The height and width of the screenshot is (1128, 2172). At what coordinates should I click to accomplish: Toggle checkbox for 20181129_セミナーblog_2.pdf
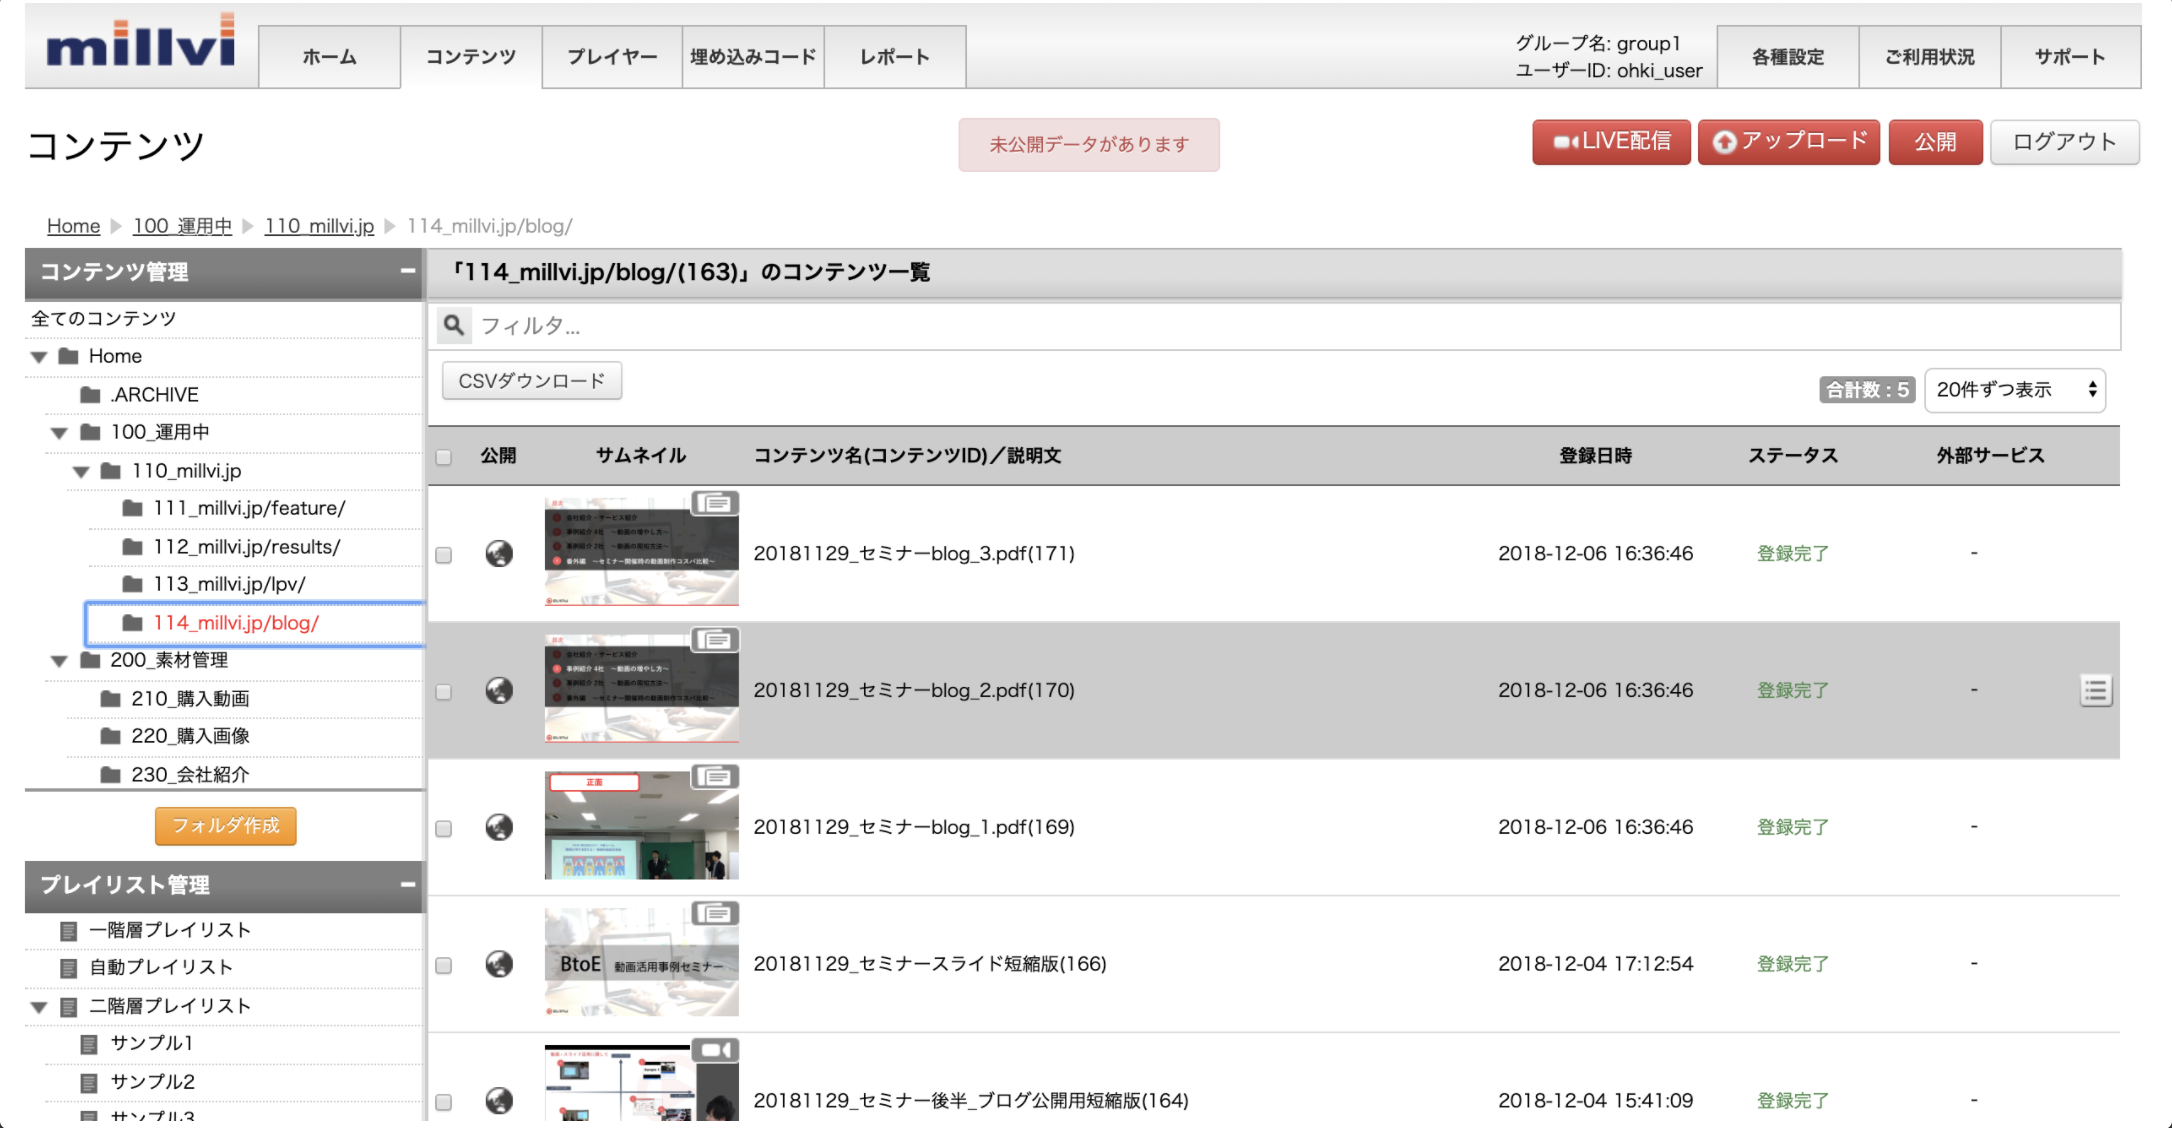(x=442, y=688)
